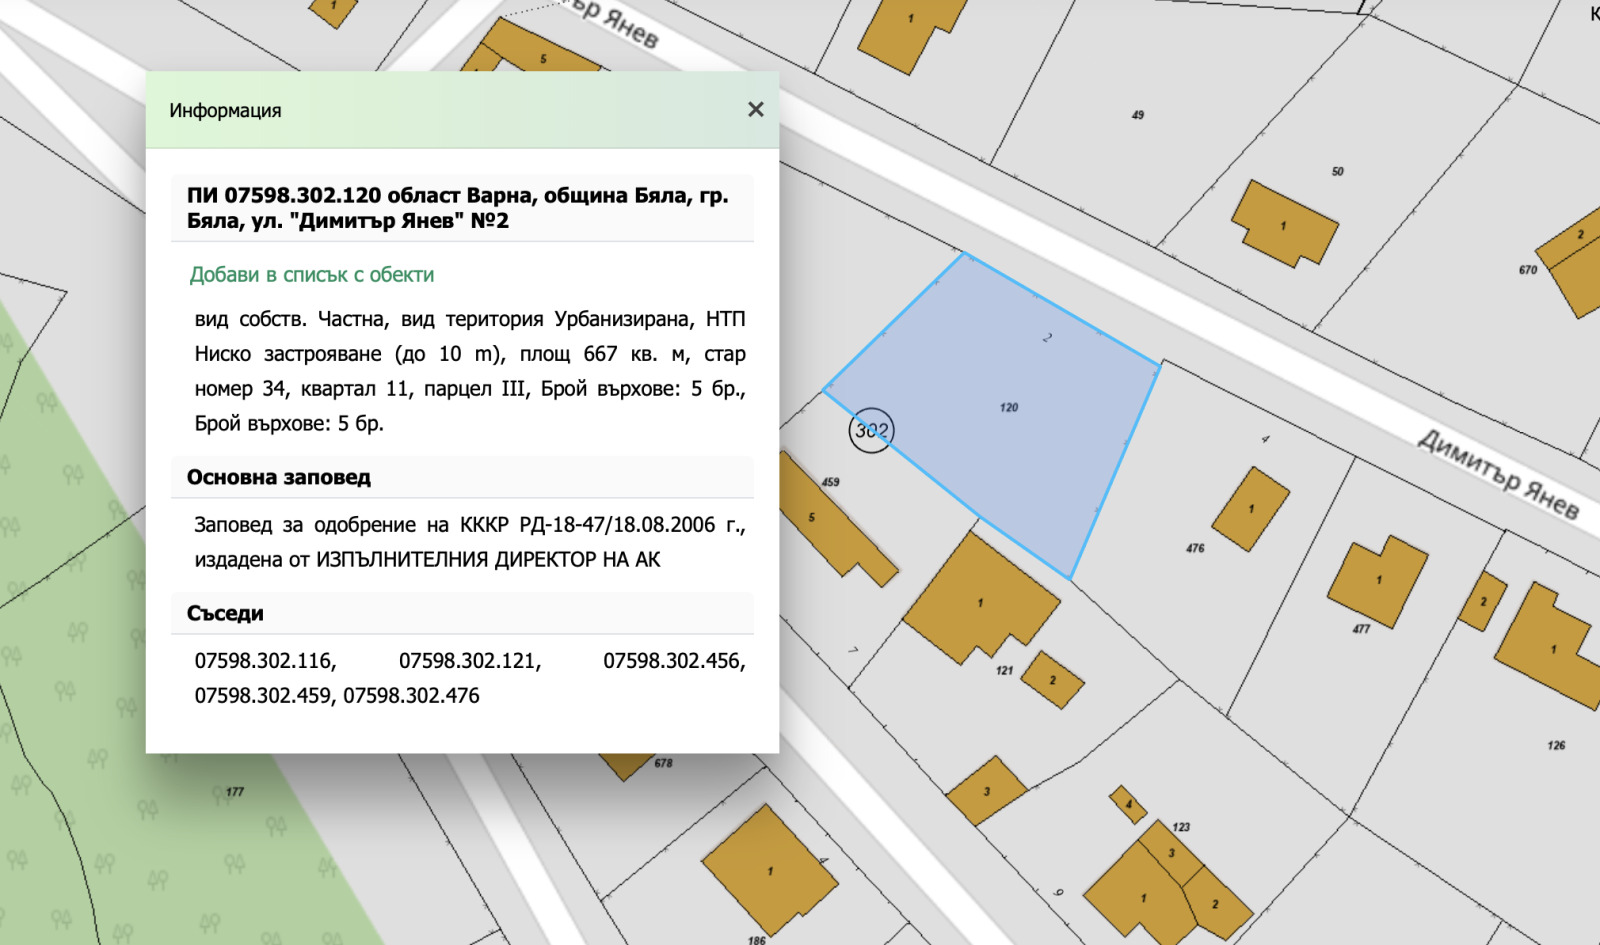
Task: Click the circled 302 district marker
Action: [871, 431]
